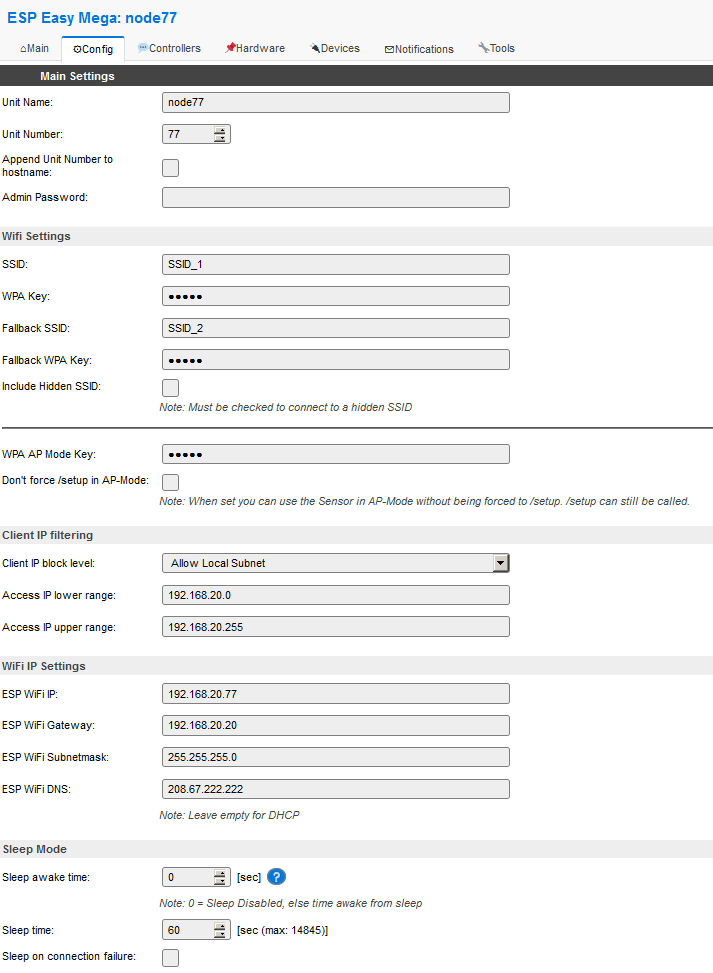This screenshot has width=713, height=973.
Task: Increment Sleep awake time spinner up
Action: (220, 872)
